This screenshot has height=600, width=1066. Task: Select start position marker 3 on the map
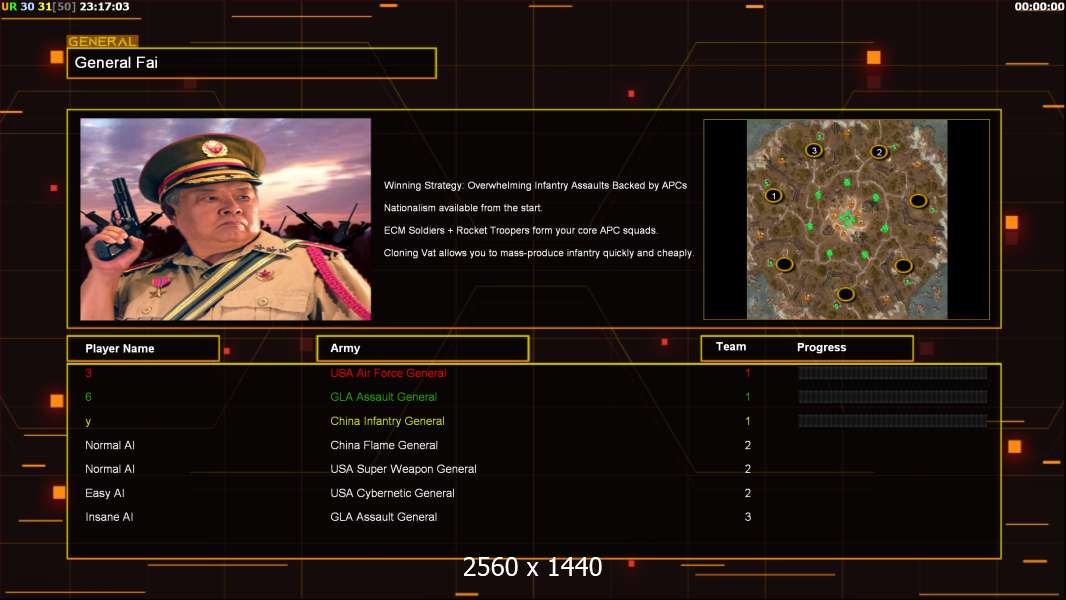click(814, 150)
